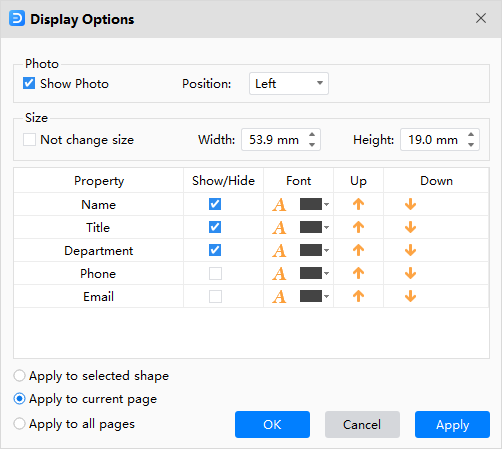Uncheck the Show Photo checkbox
502x449 pixels.
click(x=29, y=83)
